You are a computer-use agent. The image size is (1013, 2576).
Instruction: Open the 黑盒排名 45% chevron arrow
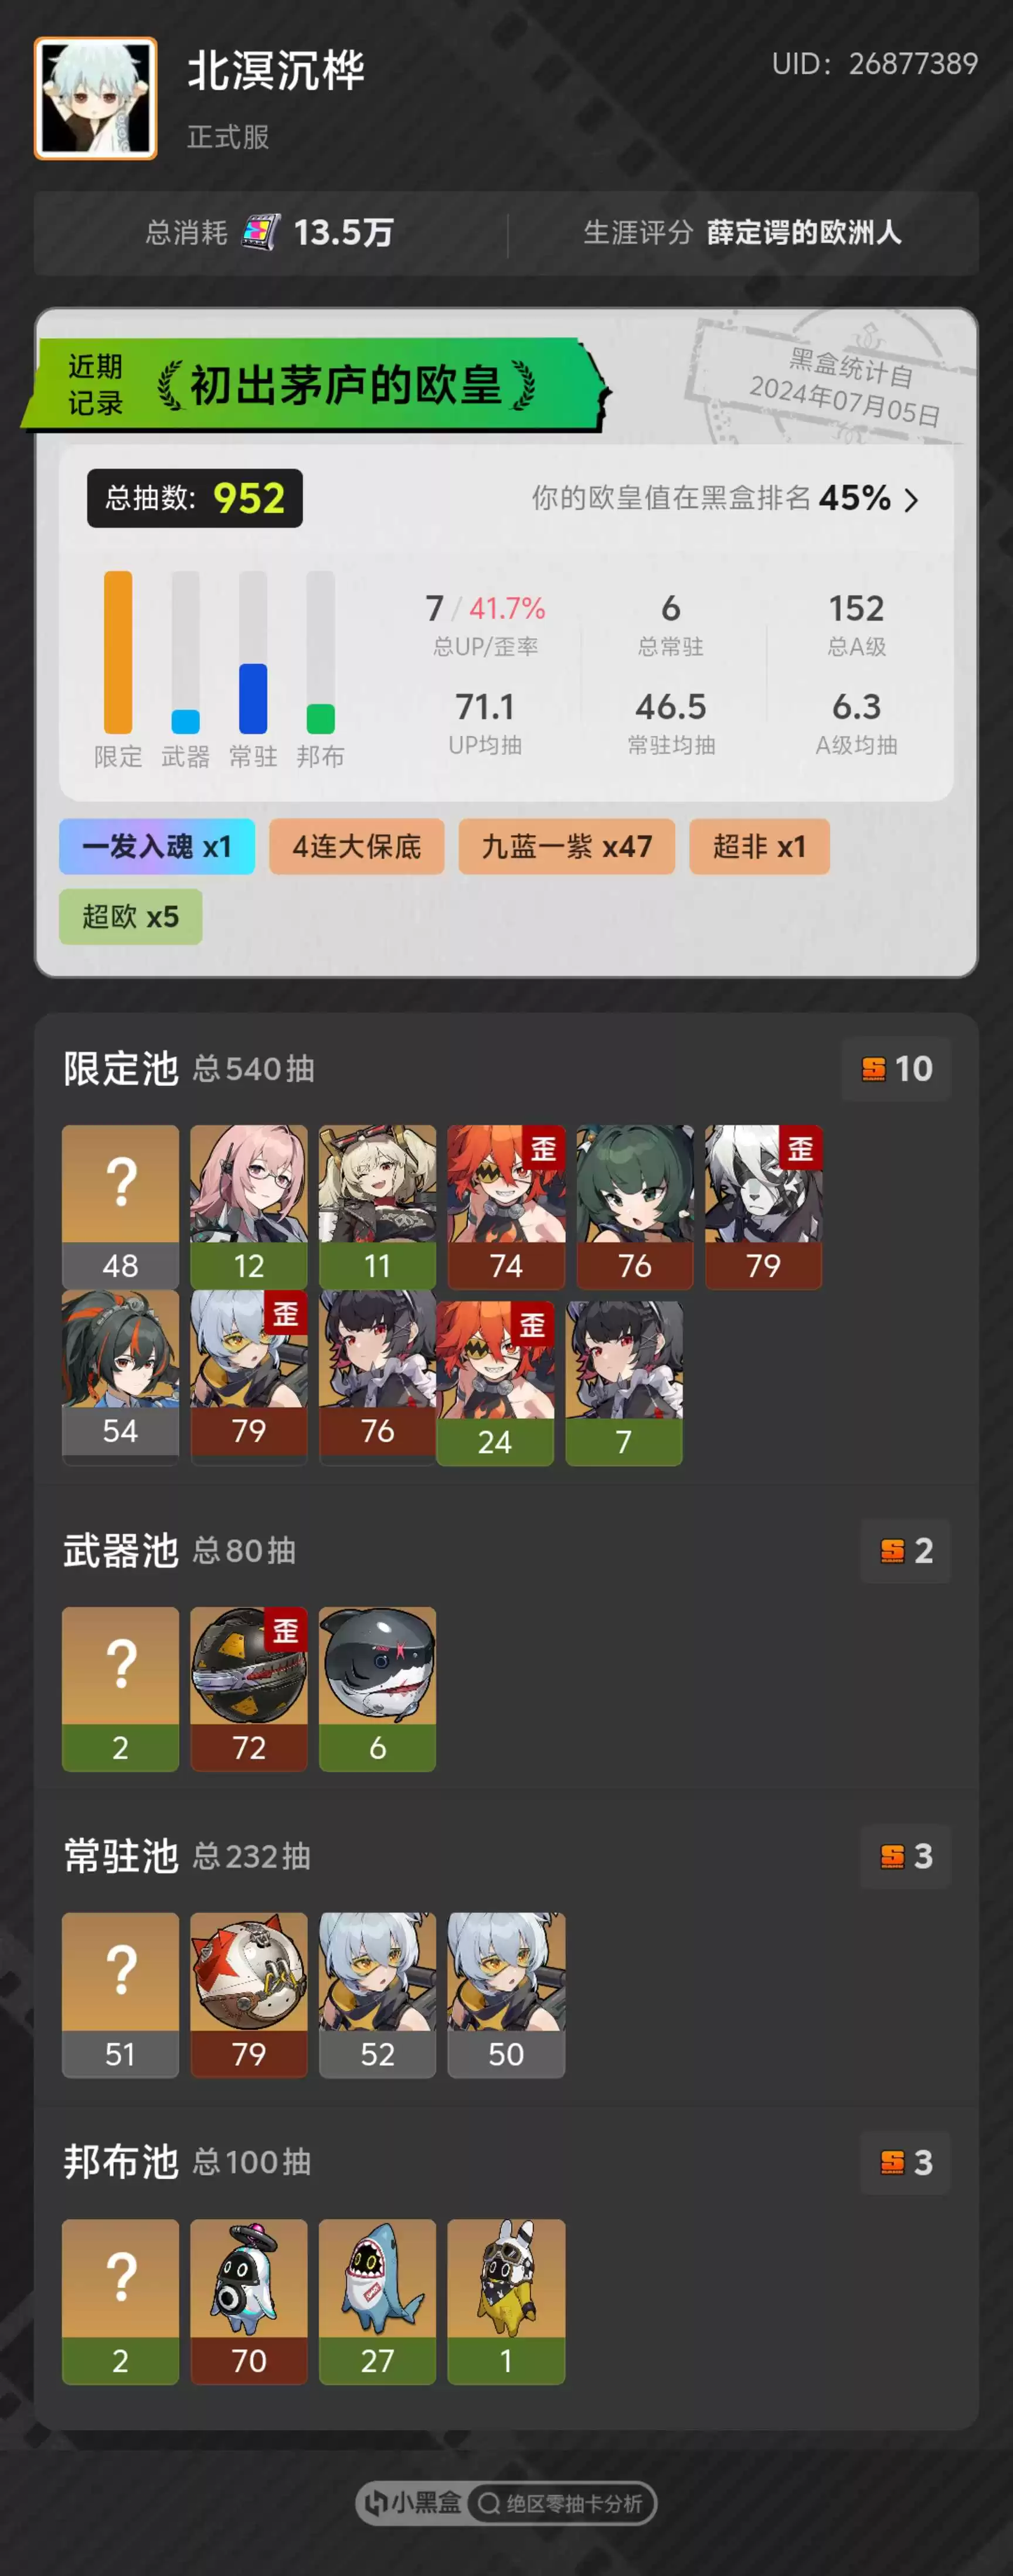point(910,499)
